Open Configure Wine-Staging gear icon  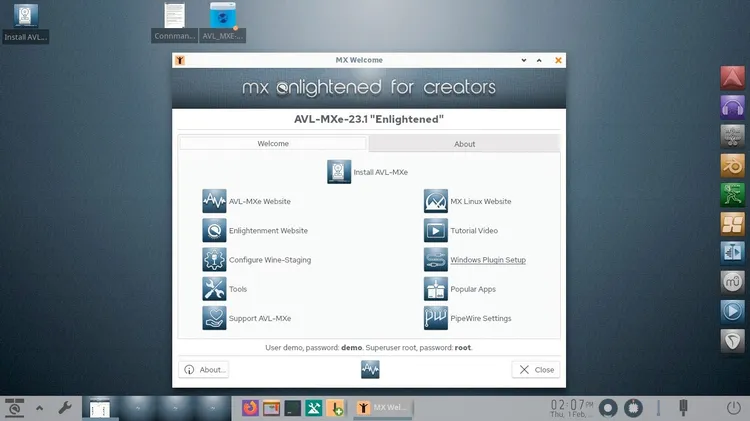pyautogui.click(x=214, y=259)
